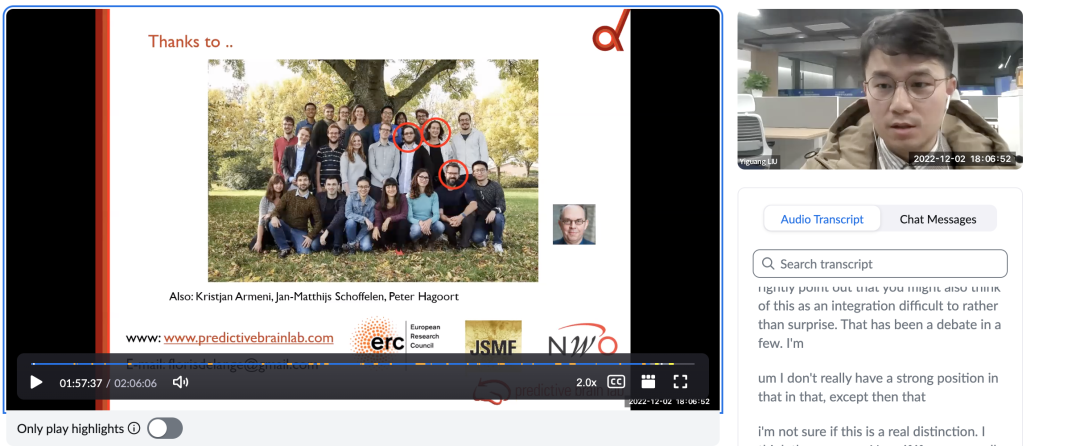This screenshot has height=446, width=1080.
Task: Click the small portrait photo on the slide
Action: click(574, 224)
